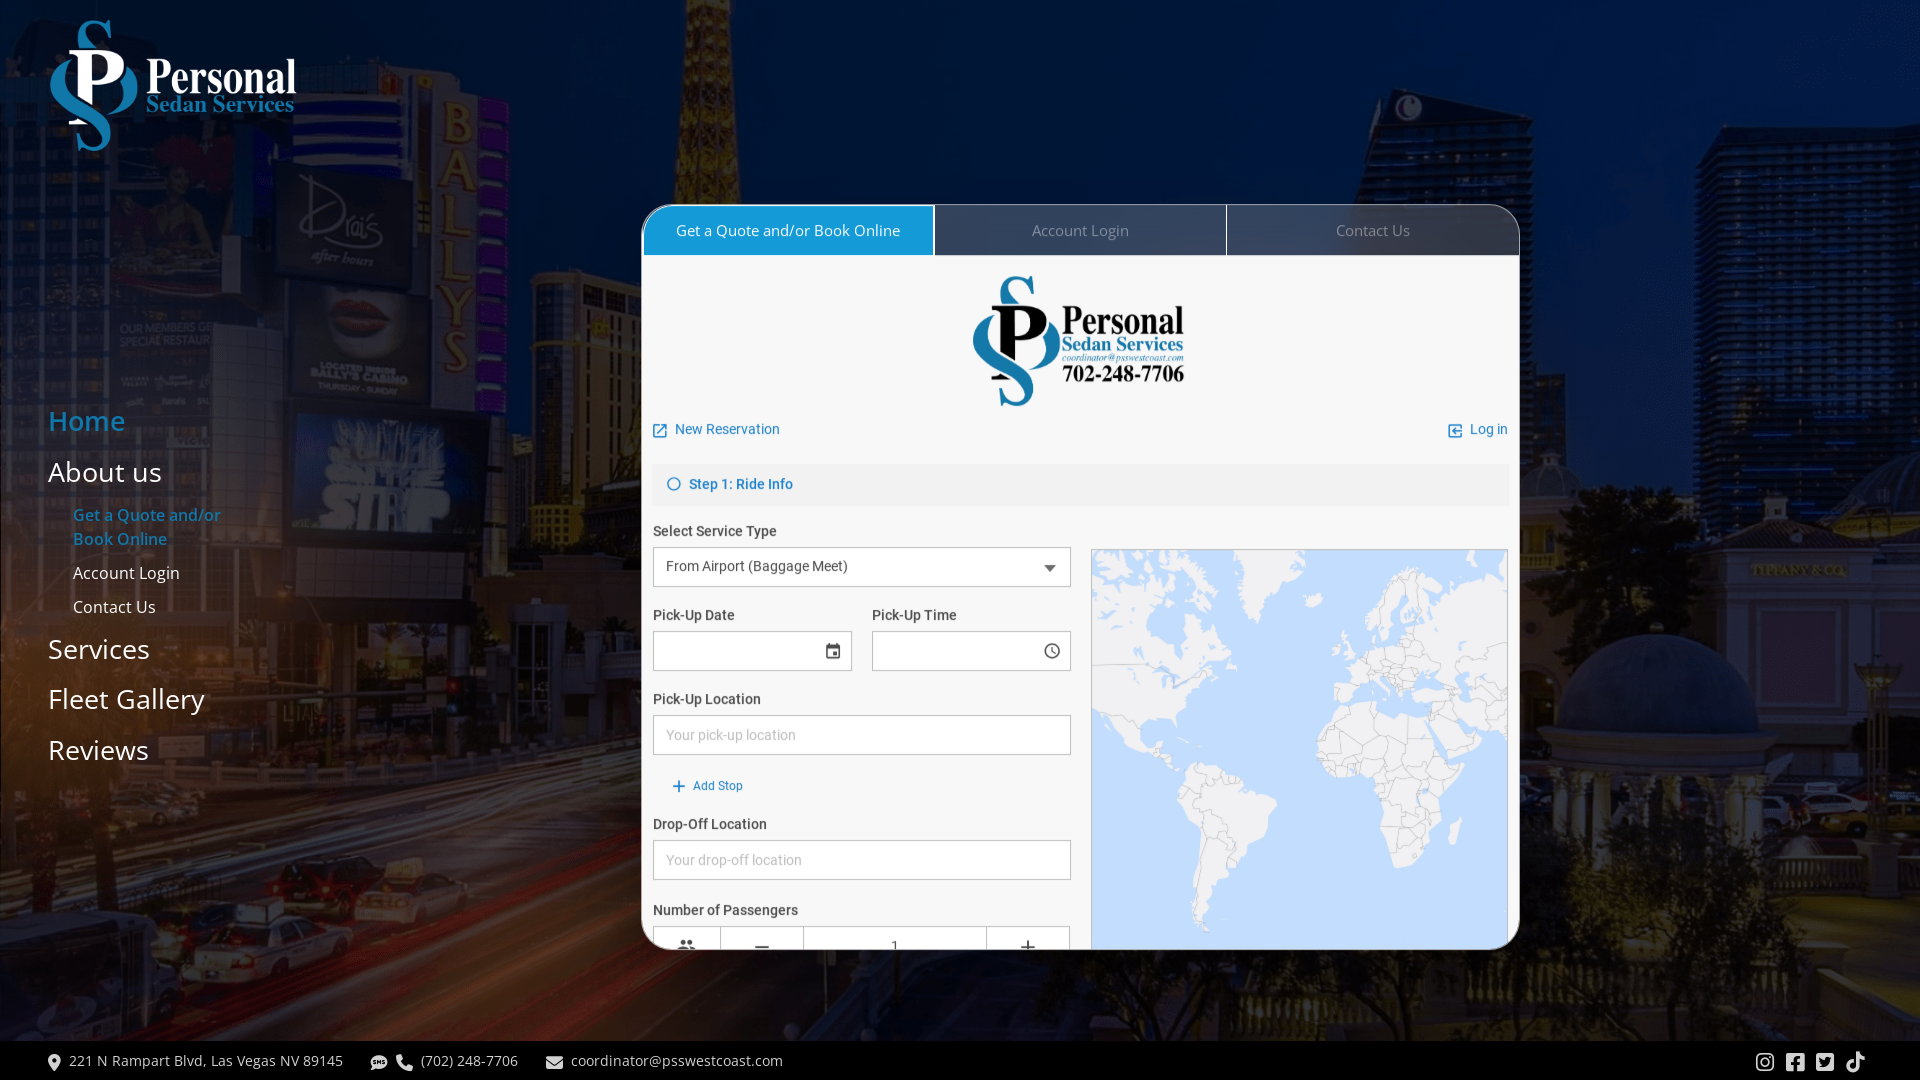This screenshot has width=1920, height=1080.
Task: Decrease passengers with the minus button
Action: click(762, 941)
